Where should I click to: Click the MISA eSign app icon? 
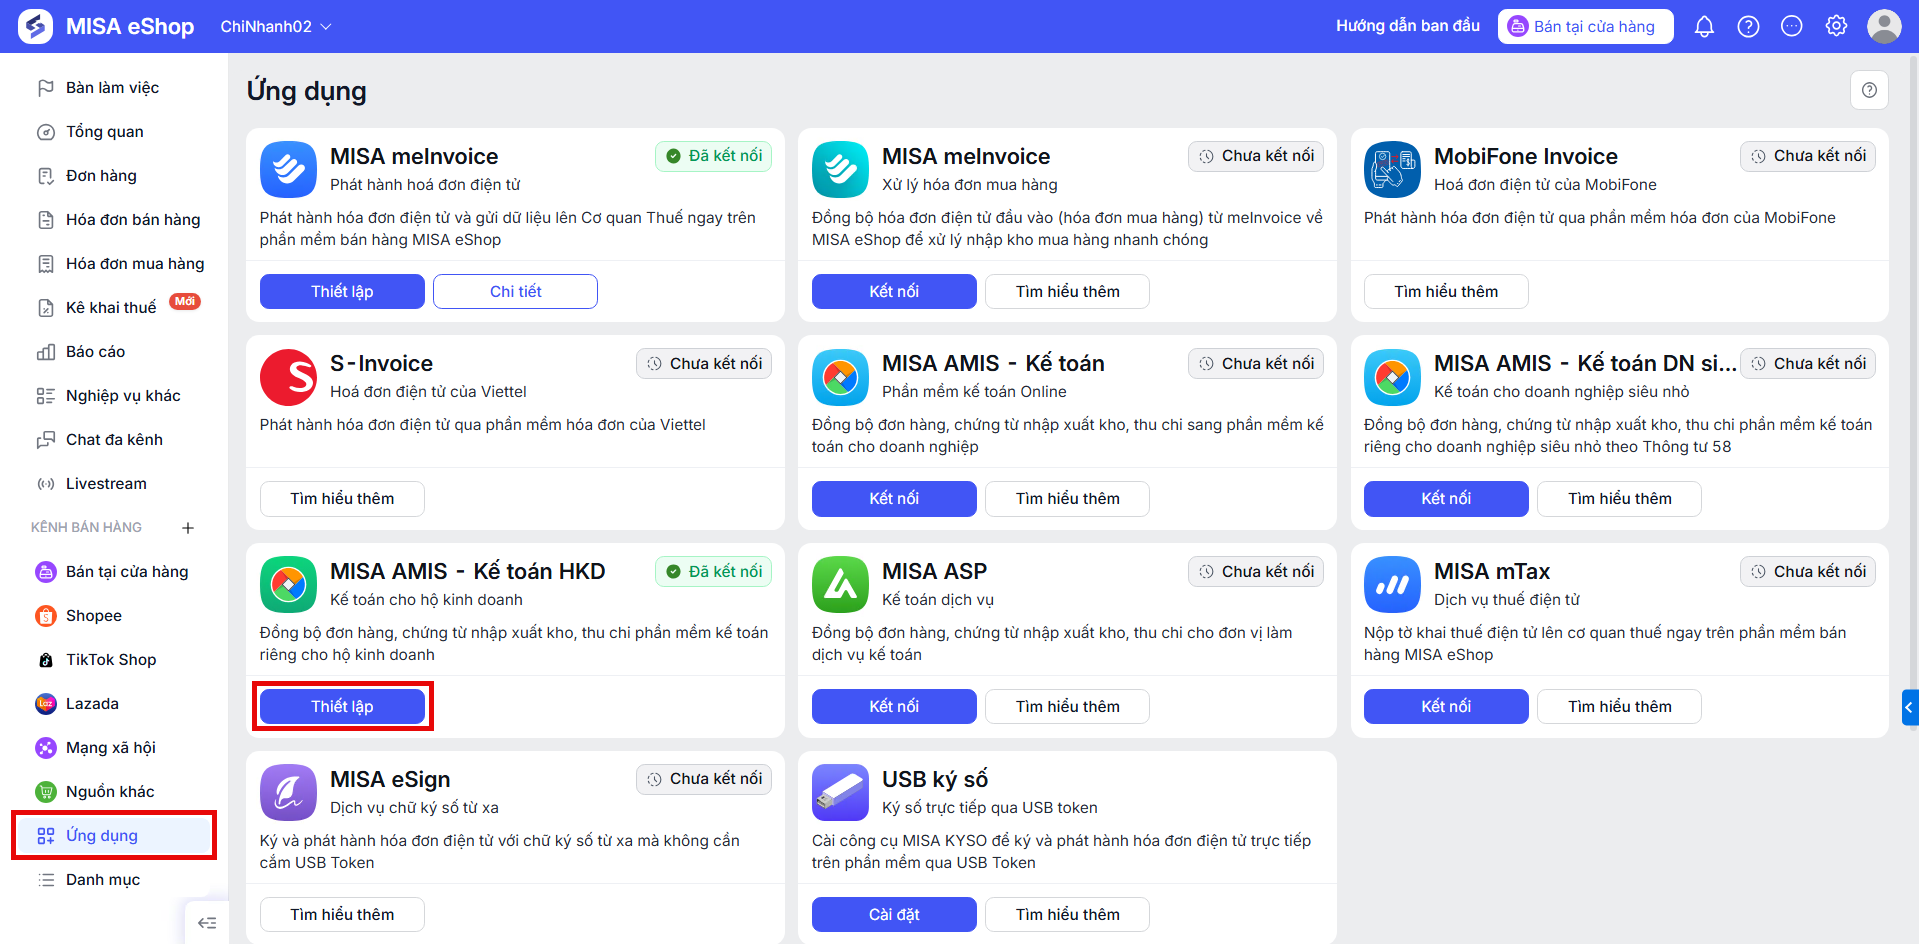[288, 792]
